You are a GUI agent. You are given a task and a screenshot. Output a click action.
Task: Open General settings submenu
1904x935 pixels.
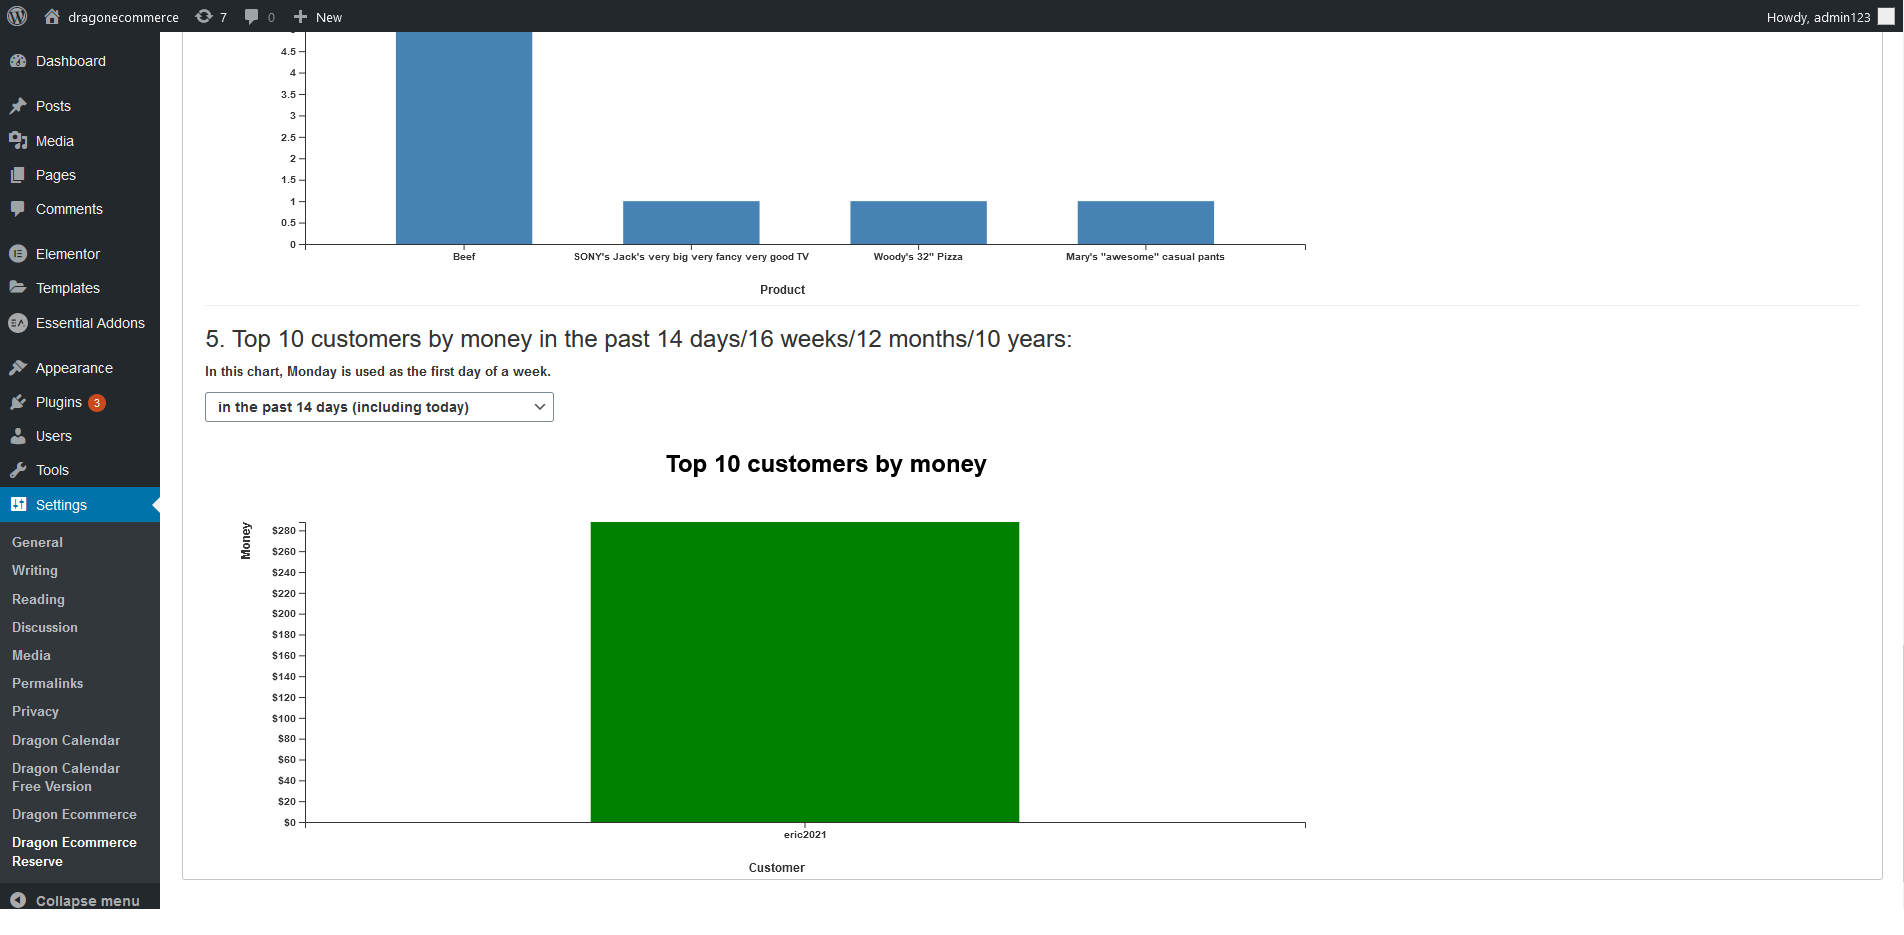pyautogui.click(x=37, y=542)
